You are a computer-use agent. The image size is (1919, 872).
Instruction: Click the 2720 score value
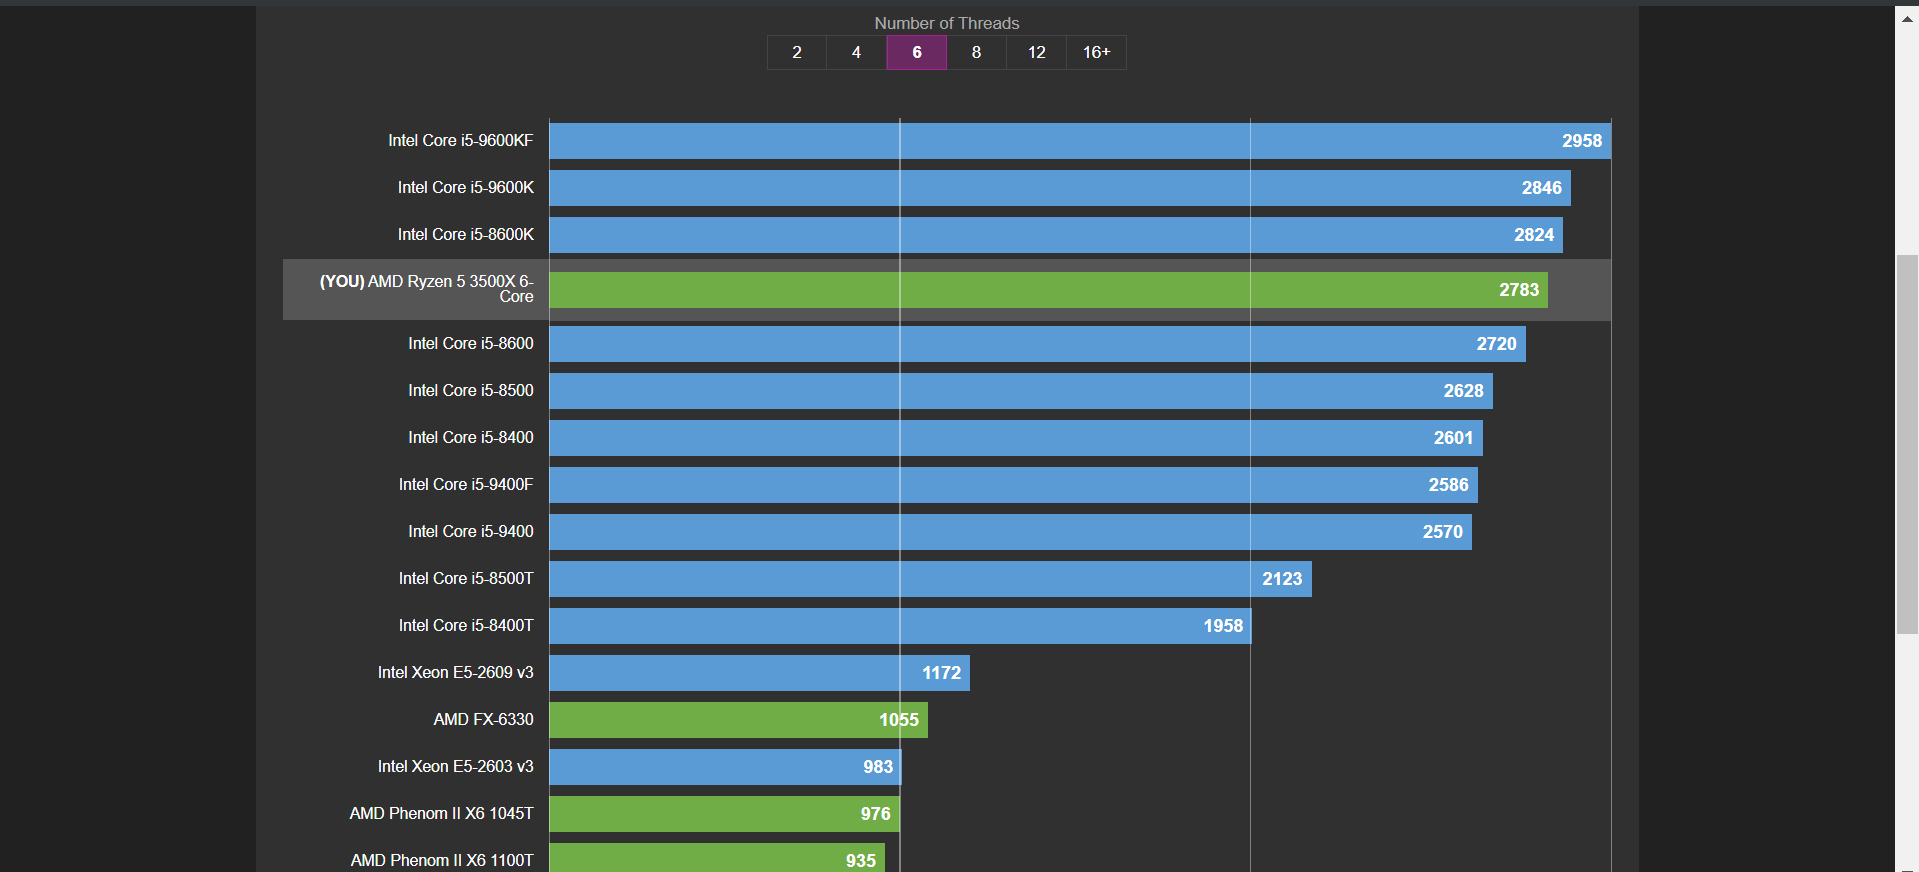click(1497, 344)
